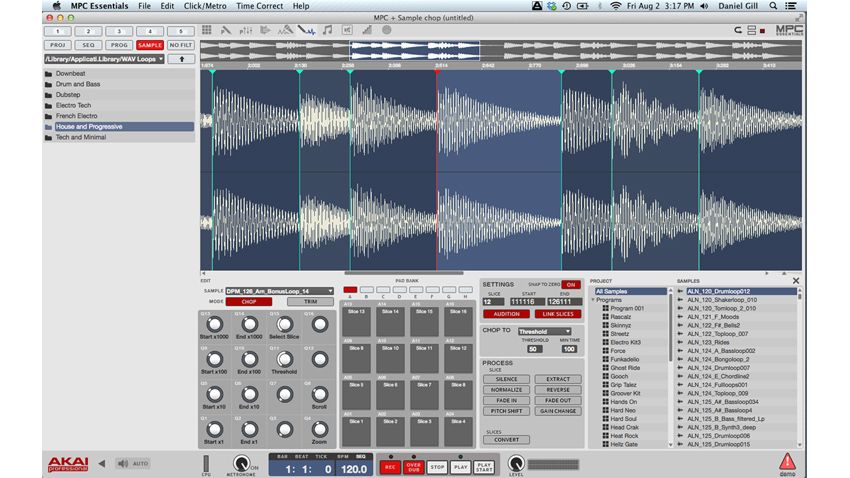Go up one folder with arrow button
This screenshot has width=850, height=478.
pos(182,59)
